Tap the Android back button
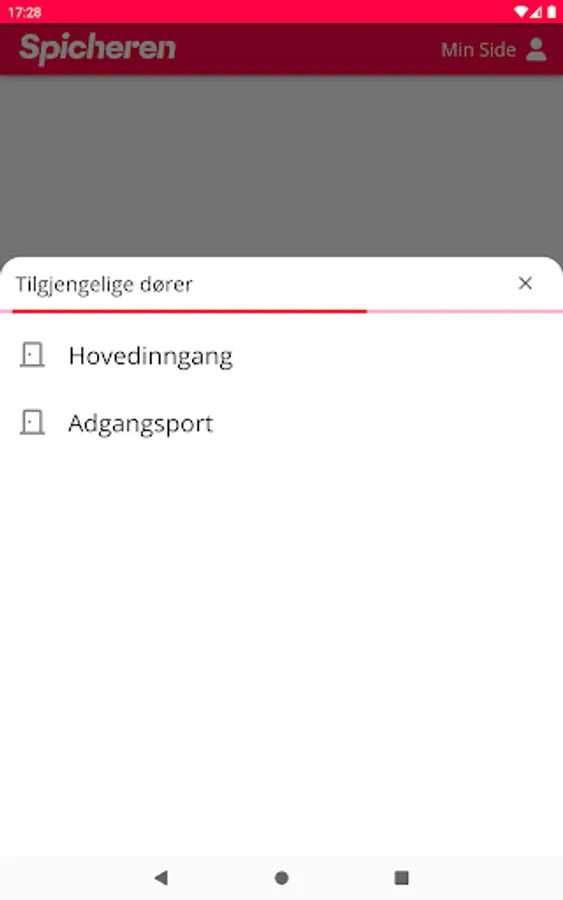The height and width of the screenshot is (900, 563). click(x=161, y=877)
